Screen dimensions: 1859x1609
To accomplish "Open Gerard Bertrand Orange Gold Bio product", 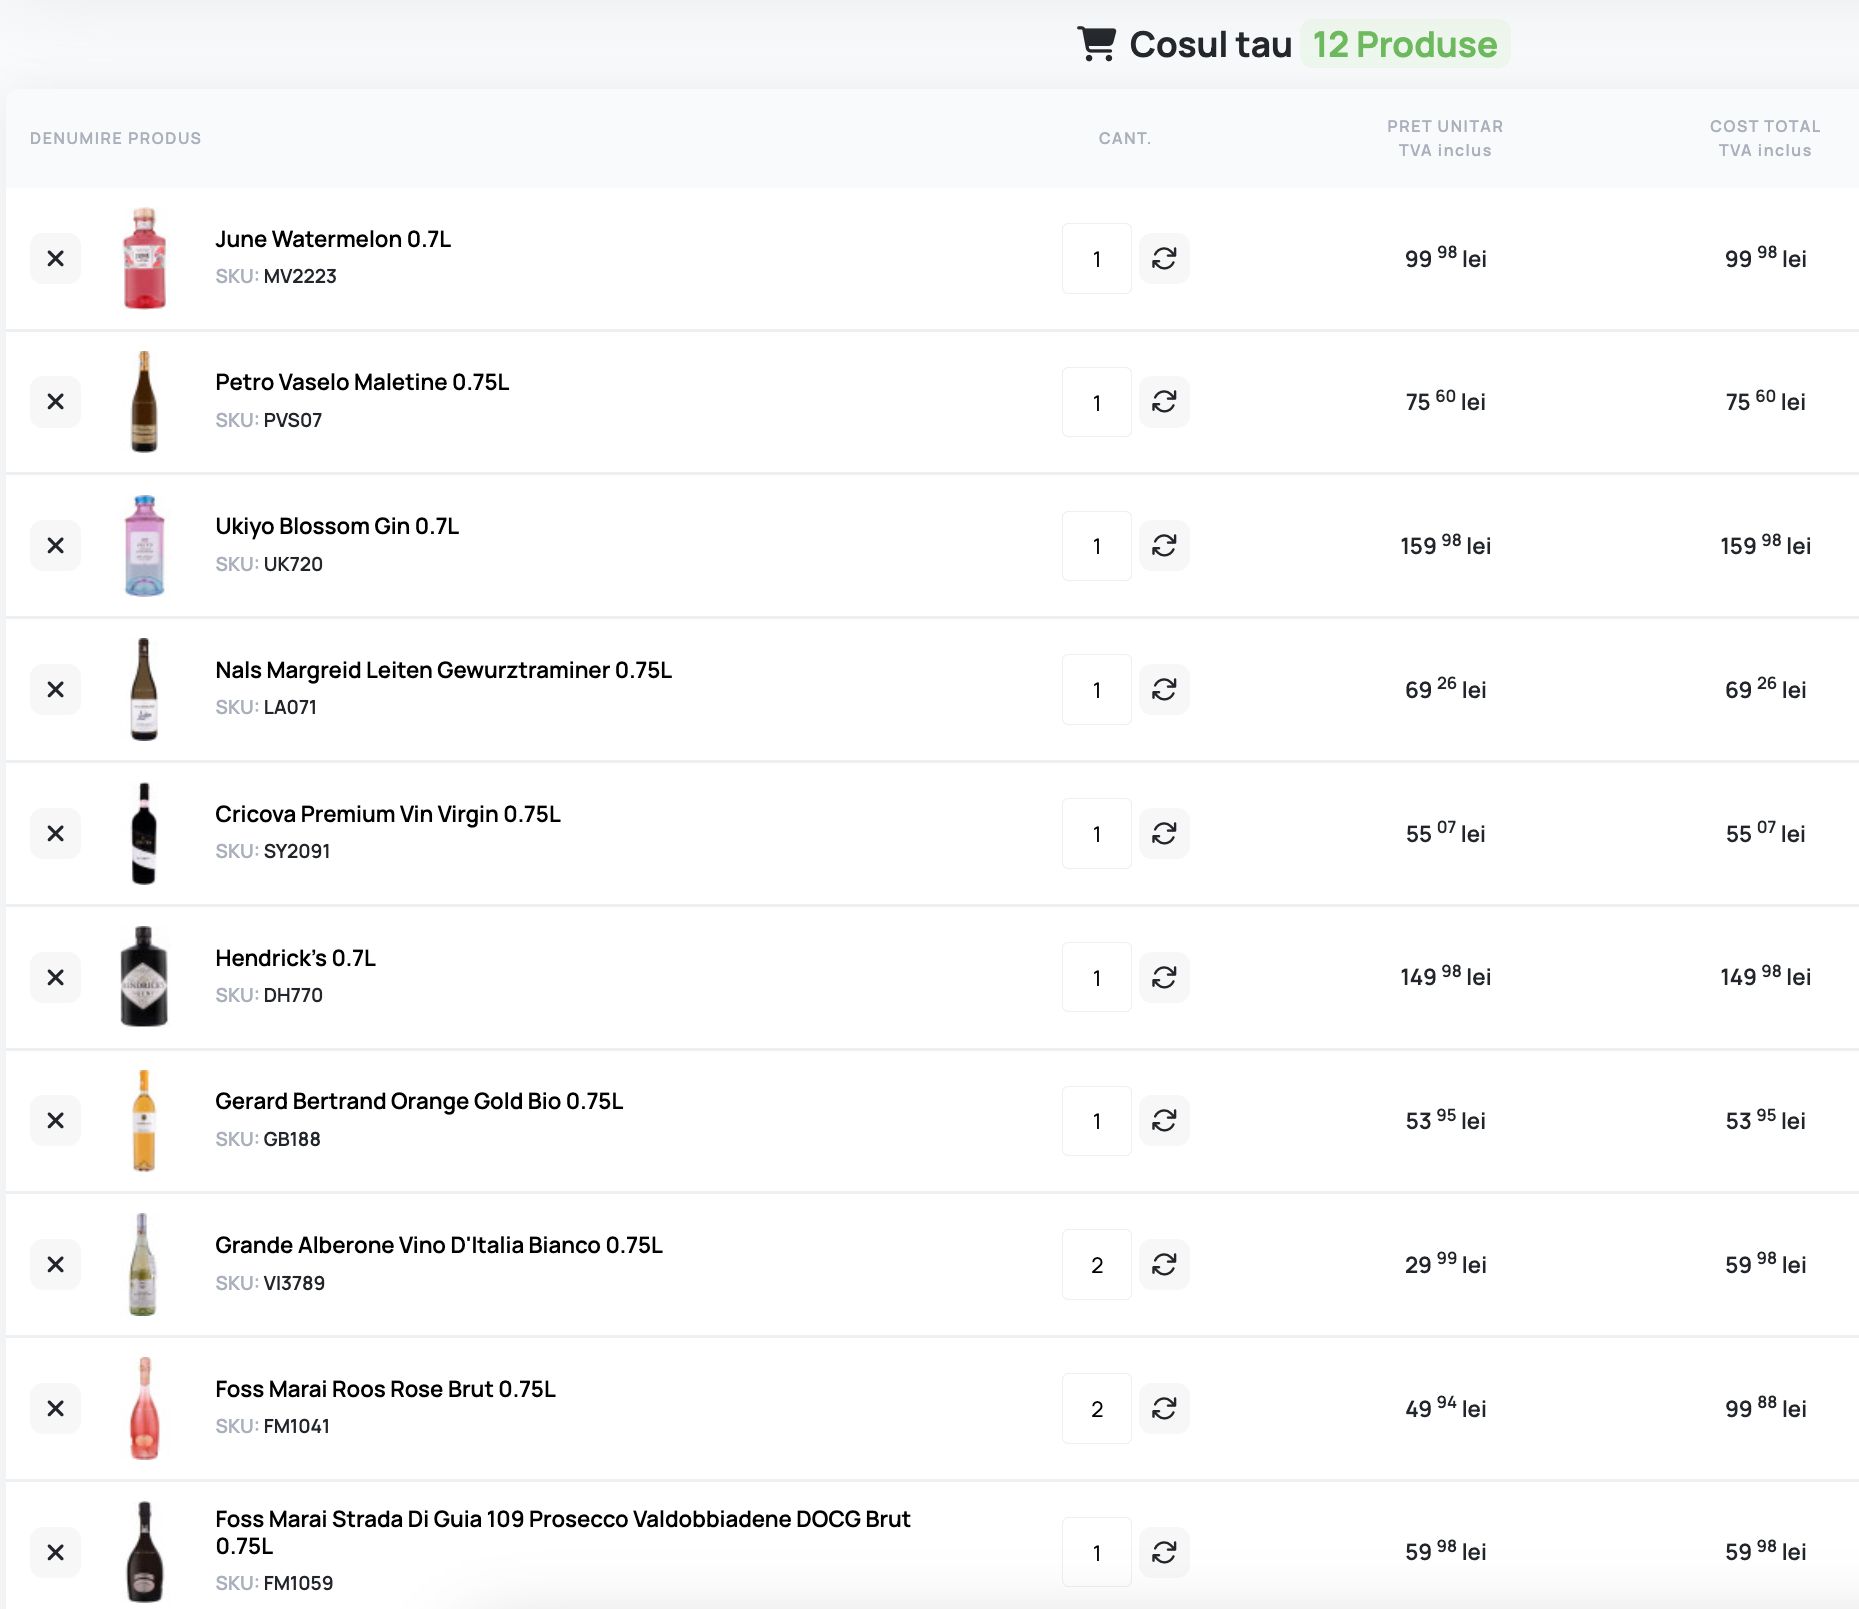I will click(x=419, y=1101).
